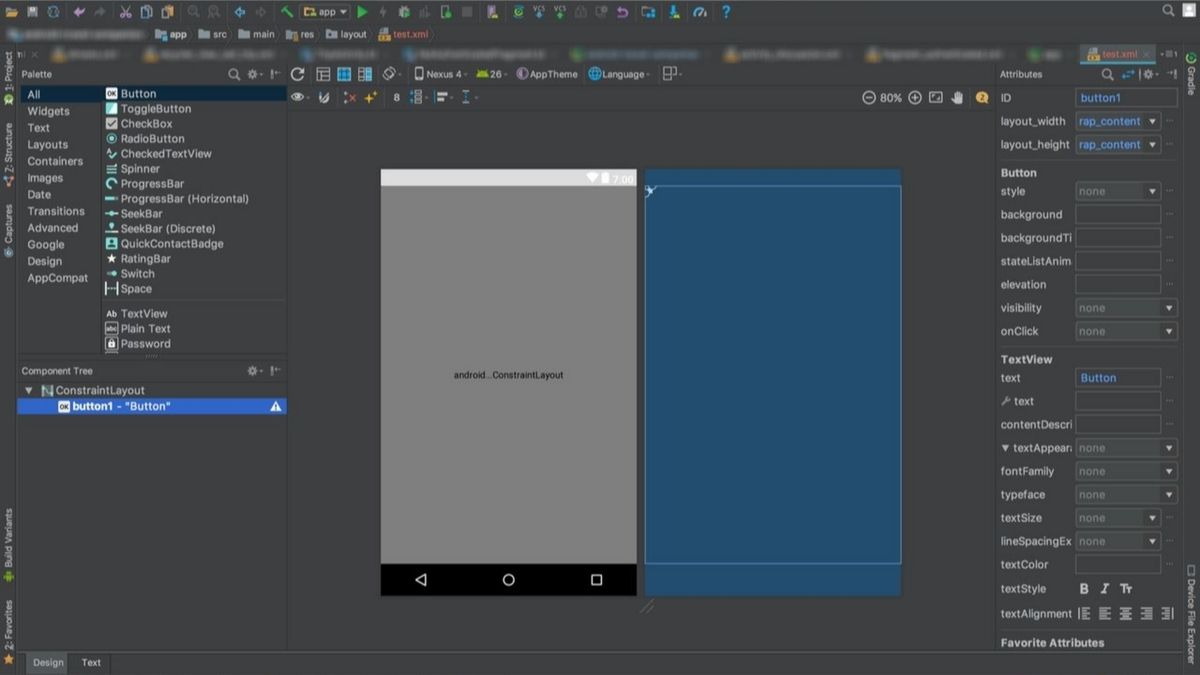This screenshot has width=1200, height=675.
Task: Click the Undo arrow in main toolbar
Action: [x=78, y=12]
